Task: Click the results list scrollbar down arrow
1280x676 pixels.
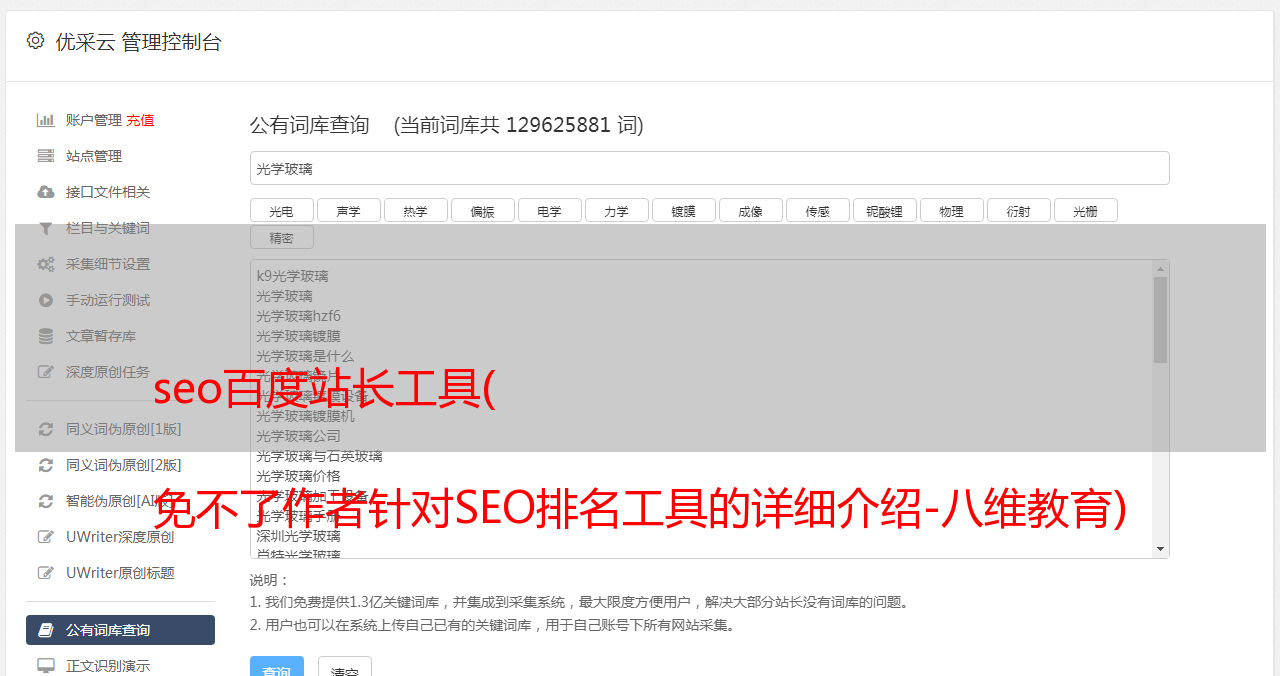Action: coord(1160,549)
